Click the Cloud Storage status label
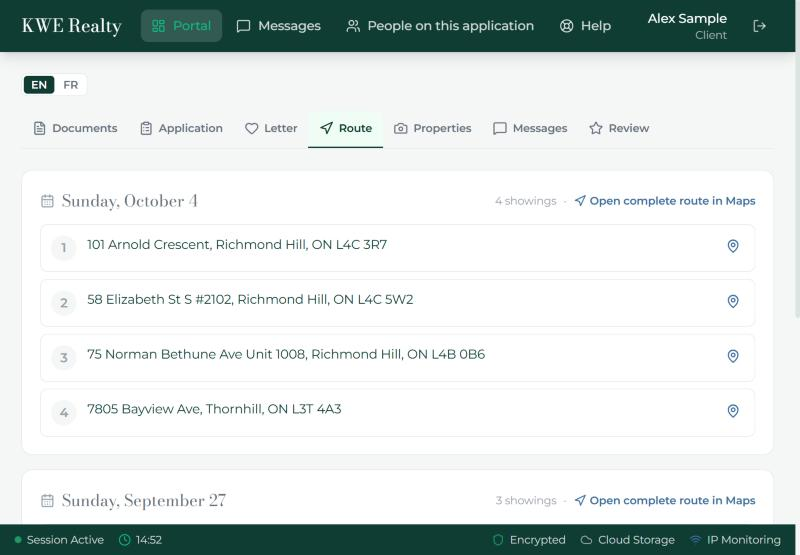 point(636,540)
